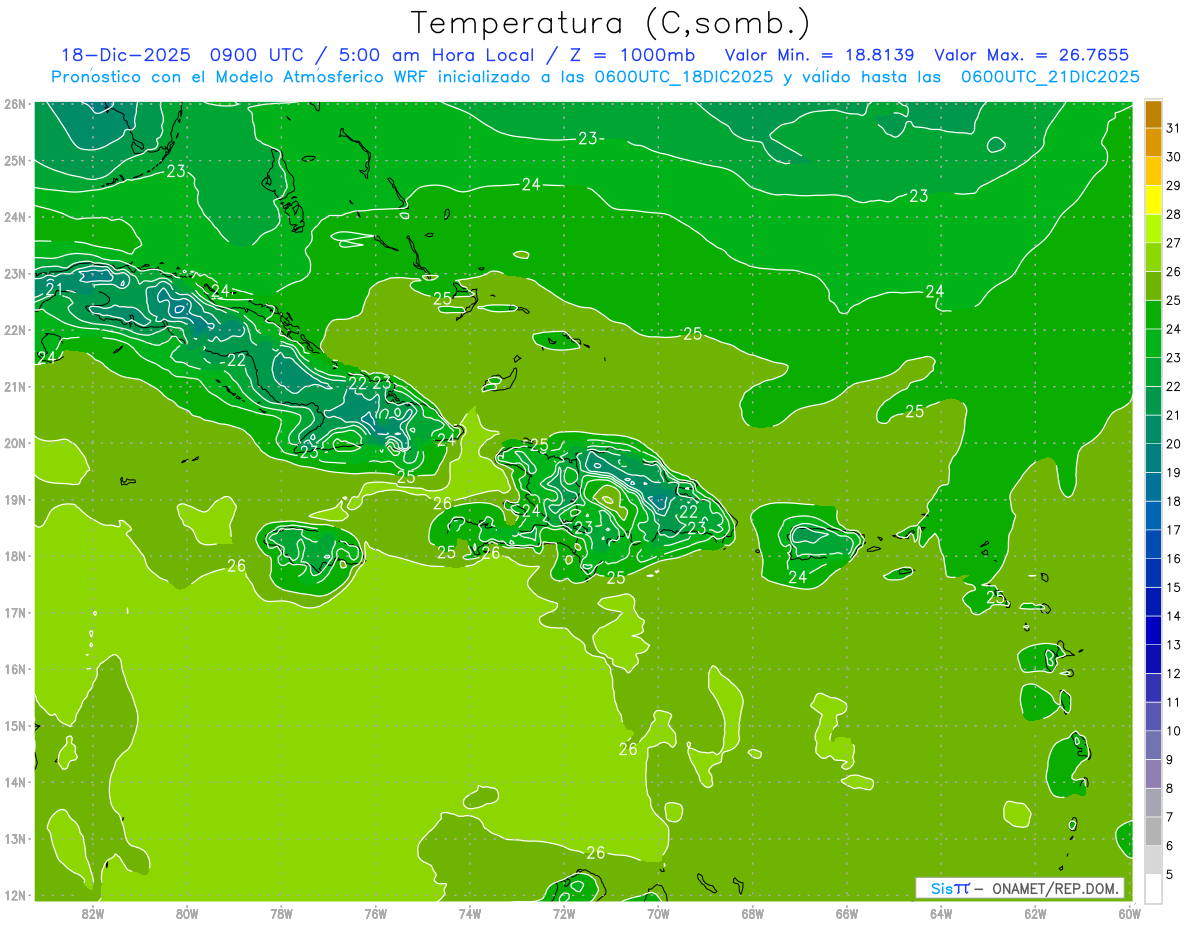Screen dimensions: 1200x927
Task: Click color scale label '30'
Action: point(1173,157)
